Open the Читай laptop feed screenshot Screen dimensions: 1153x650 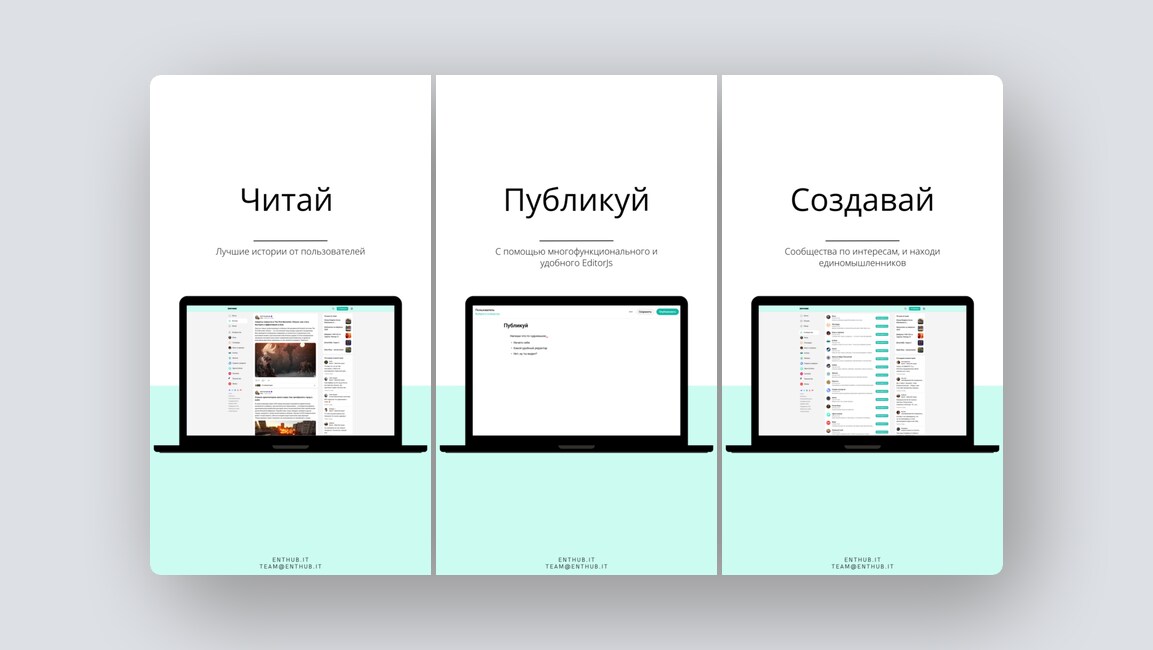pos(290,371)
